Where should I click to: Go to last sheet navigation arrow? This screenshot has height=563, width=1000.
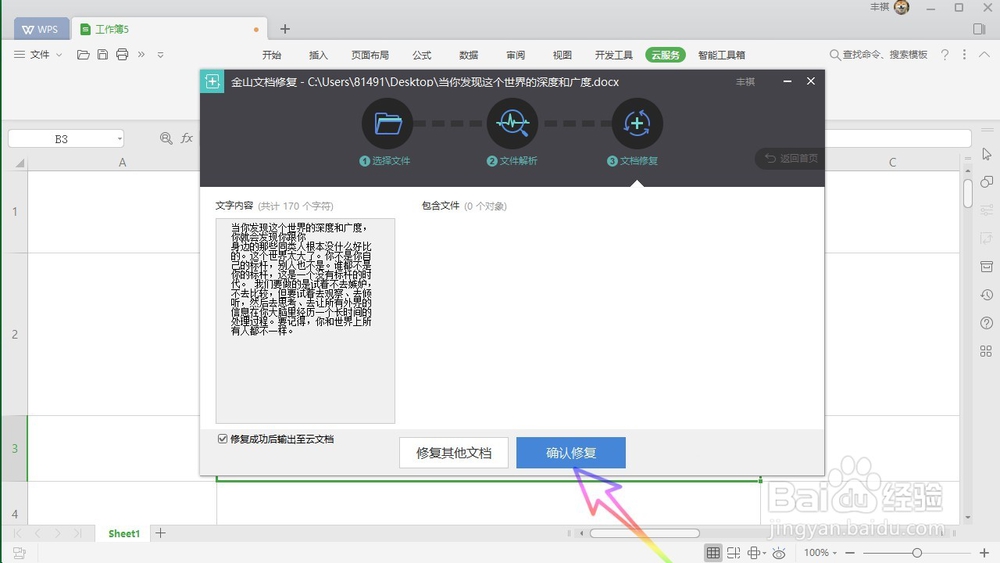78,533
